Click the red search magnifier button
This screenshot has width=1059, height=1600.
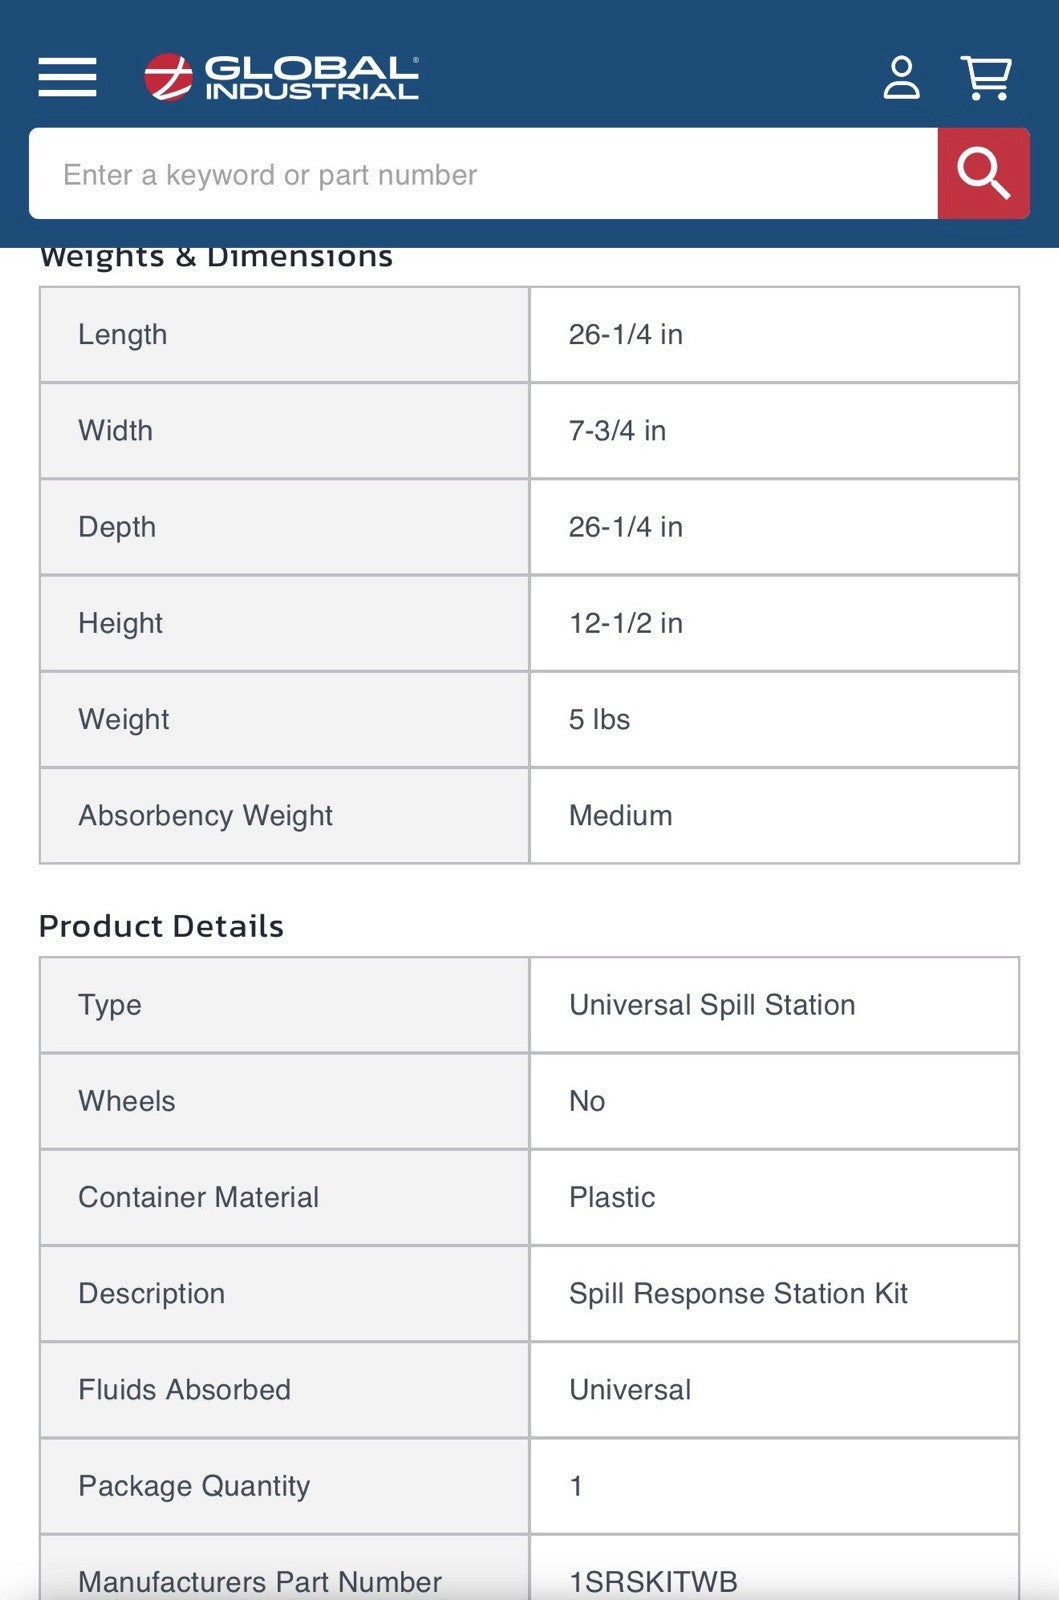[x=983, y=173]
